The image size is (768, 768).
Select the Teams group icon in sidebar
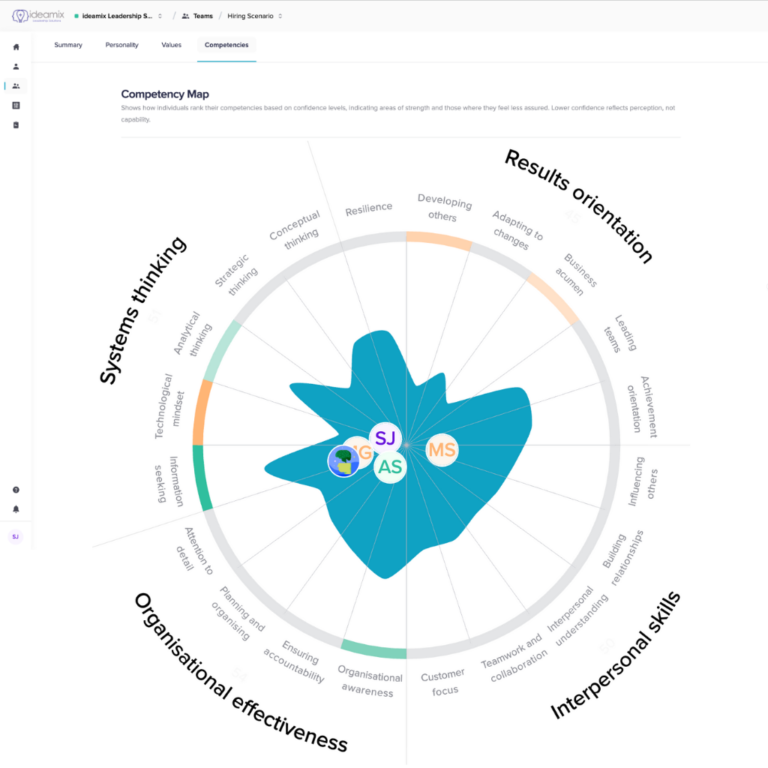pyautogui.click(x=16, y=86)
